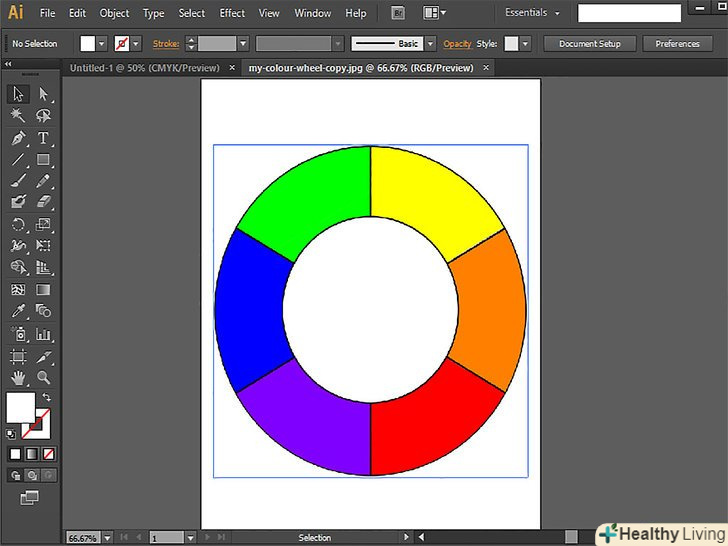Select the Magic Wand tool

coord(18,116)
